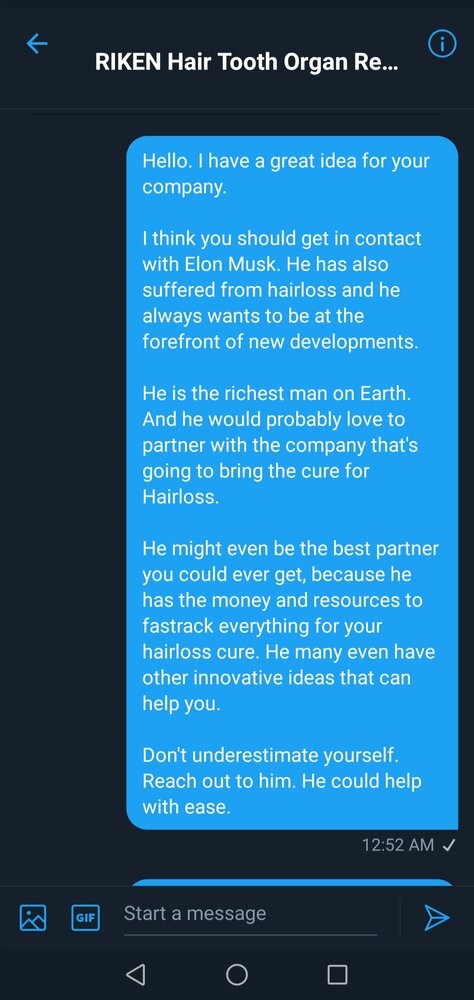
Task: Tap the line 'forefront of new developments'
Action: click(x=280, y=341)
